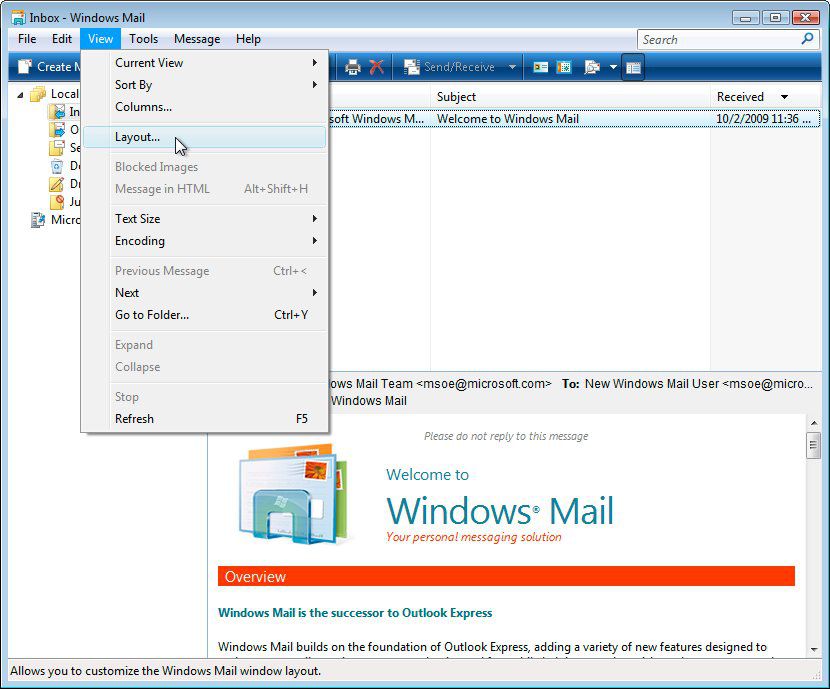Viewport: 830px width, 689px height.
Task: Click the 'Windows Mail is the successor' heading
Action: pyautogui.click(x=355, y=613)
